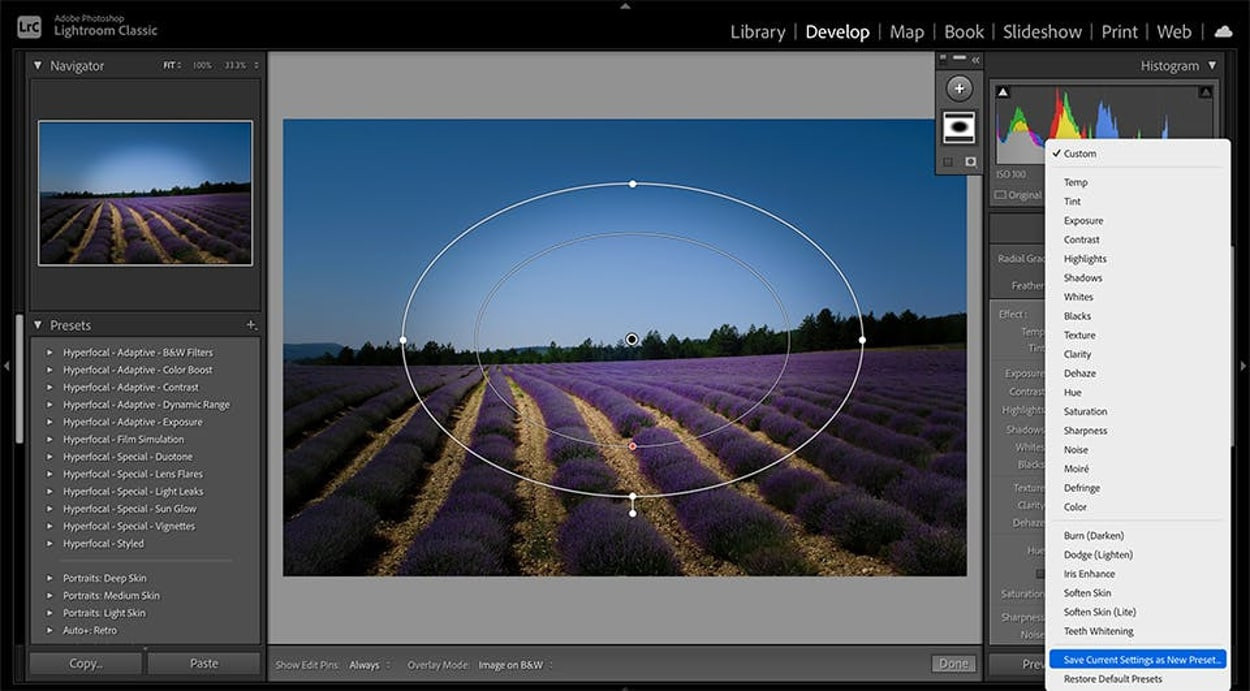The image size is (1250, 691).
Task: Collapse the masks panel with double-arrow icon
Action: coord(975,60)
